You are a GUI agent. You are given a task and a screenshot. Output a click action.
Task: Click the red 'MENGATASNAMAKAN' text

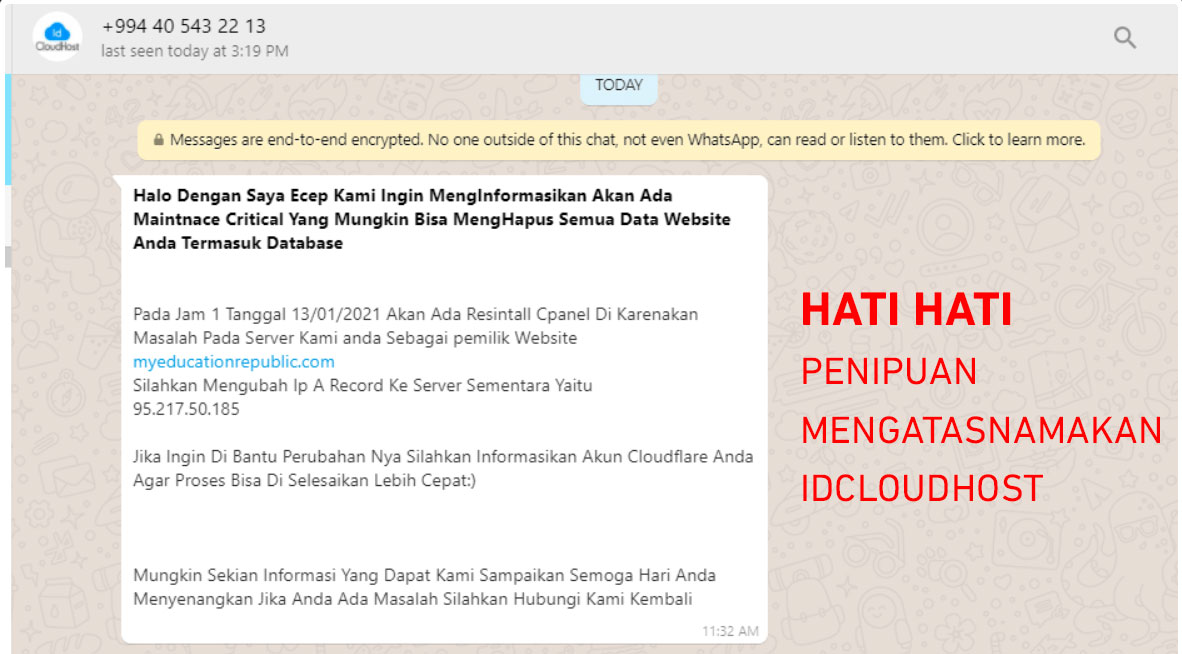(982, 431)
